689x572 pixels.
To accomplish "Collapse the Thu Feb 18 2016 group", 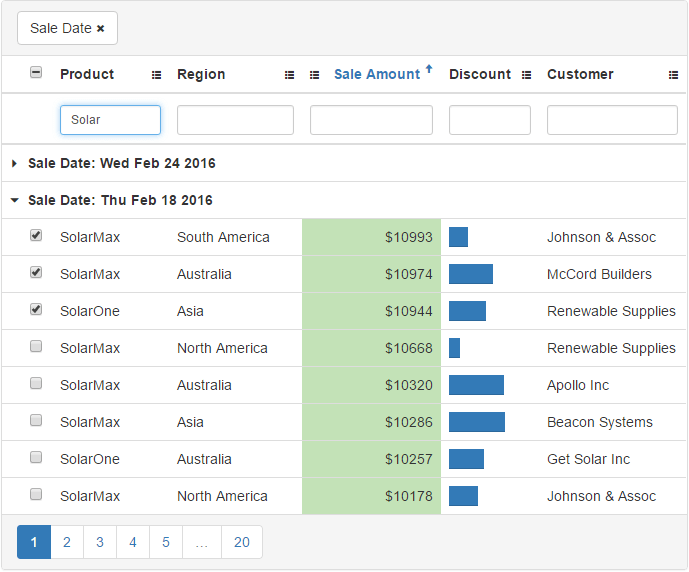I will 15,200.
